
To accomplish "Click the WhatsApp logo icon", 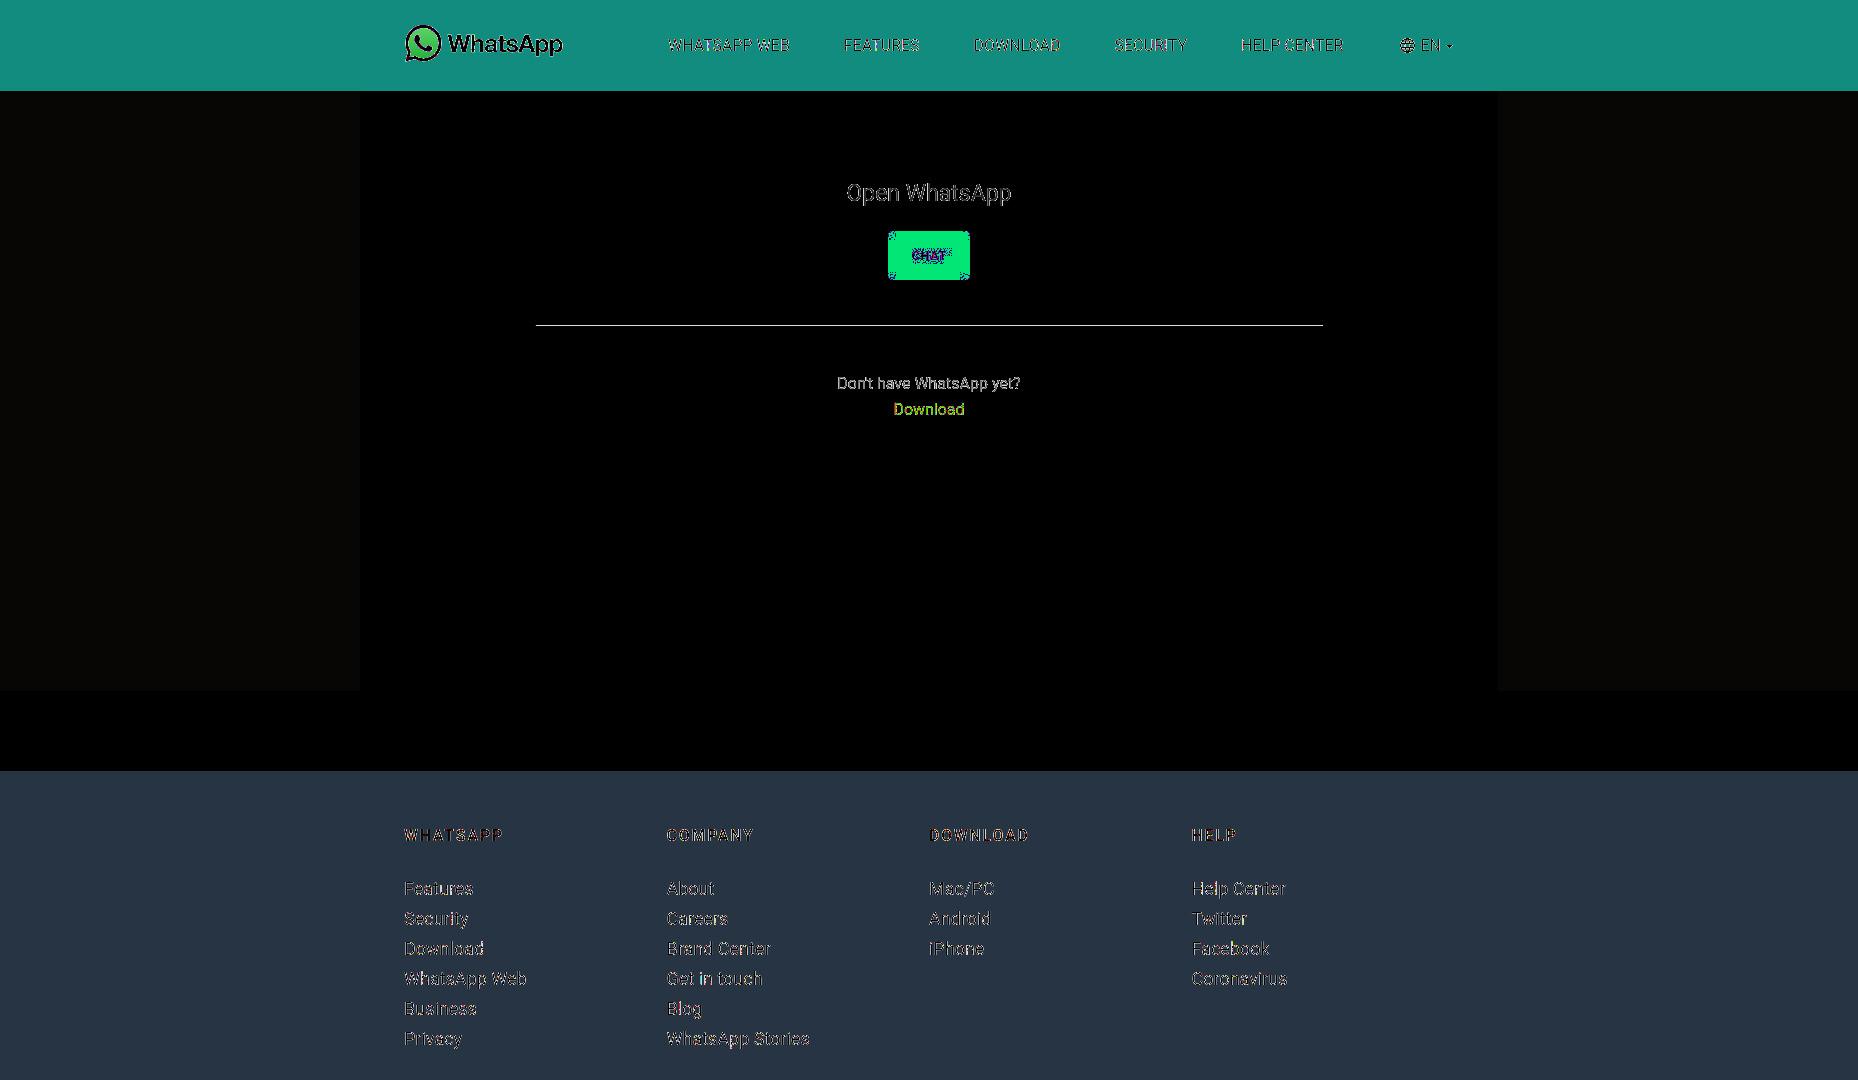I will coord(423,43).
